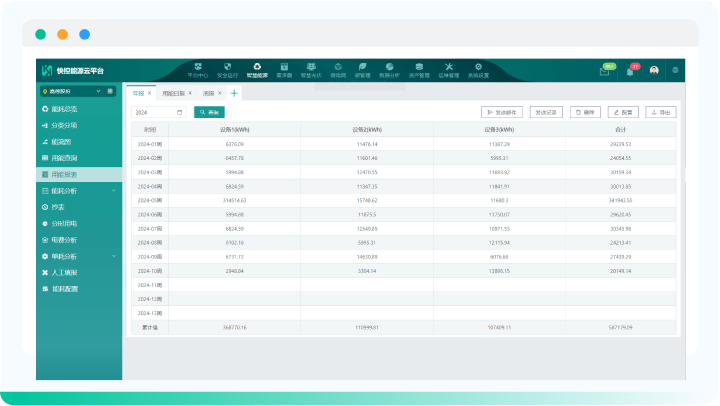This screenshot has width=720, height=406.
Task: Select the 2024-01周 row label
Action: (150, 144)
